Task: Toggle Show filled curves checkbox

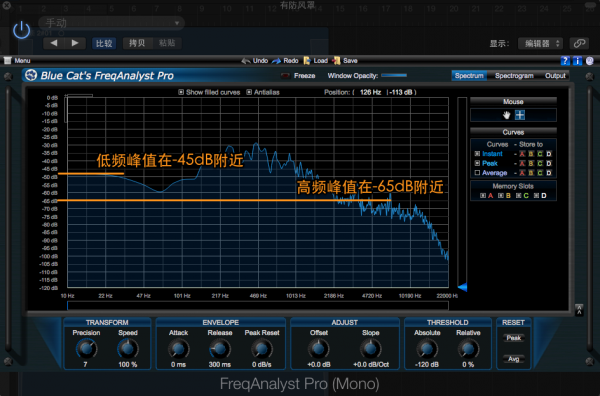Action: tap(181, 92)
